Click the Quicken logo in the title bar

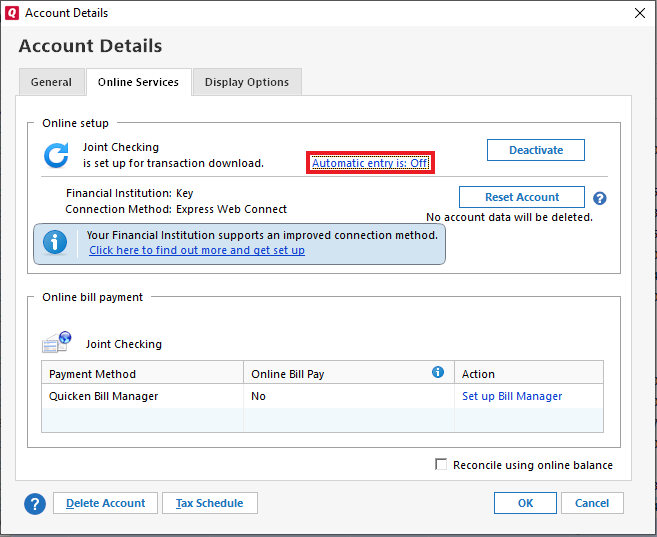coord(12,13)
